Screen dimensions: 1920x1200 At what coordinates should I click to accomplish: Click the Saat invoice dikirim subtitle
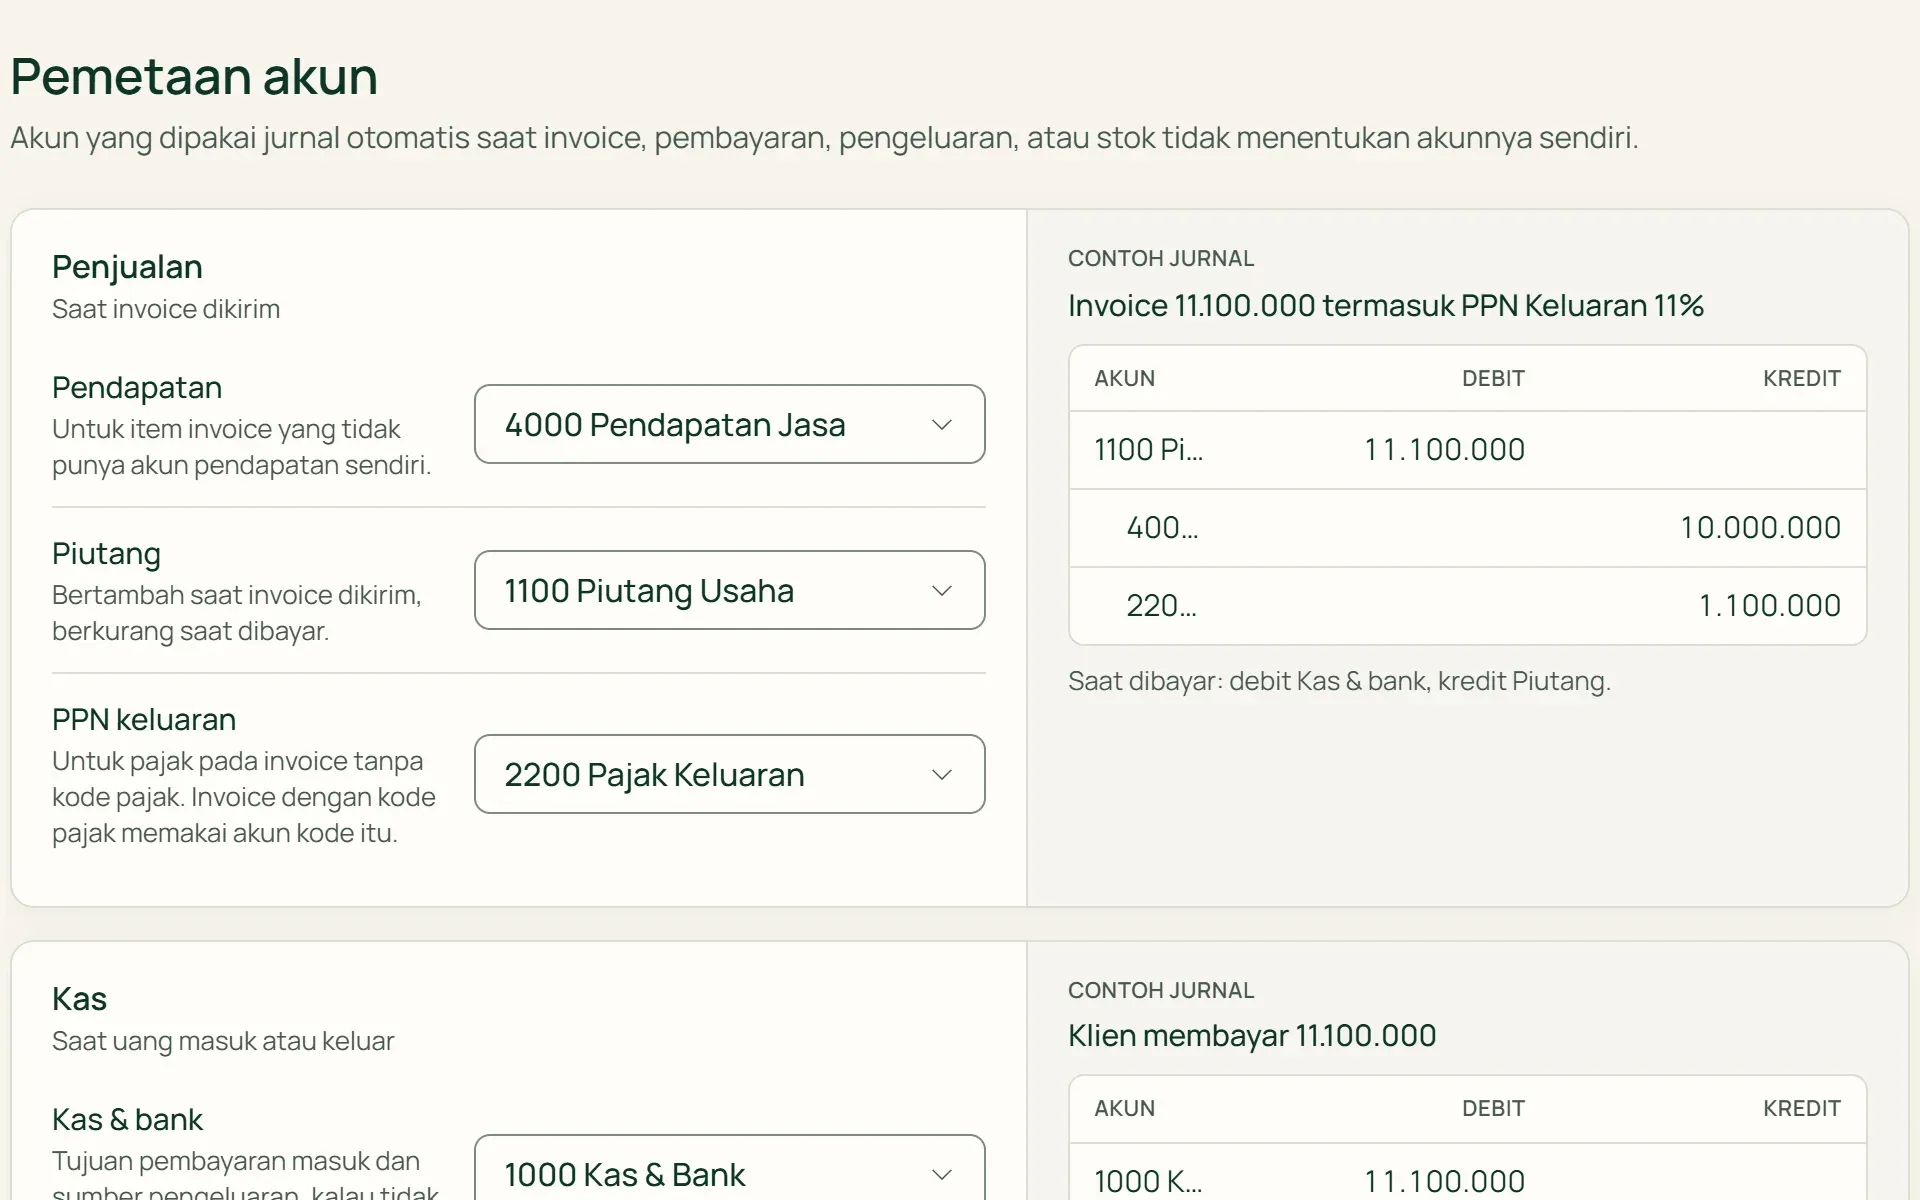166,309
